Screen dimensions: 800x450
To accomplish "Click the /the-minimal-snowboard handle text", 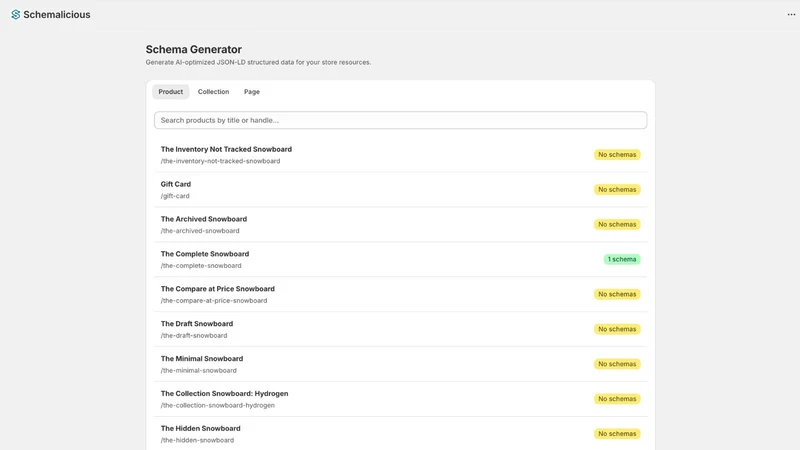I will point(198,370).
